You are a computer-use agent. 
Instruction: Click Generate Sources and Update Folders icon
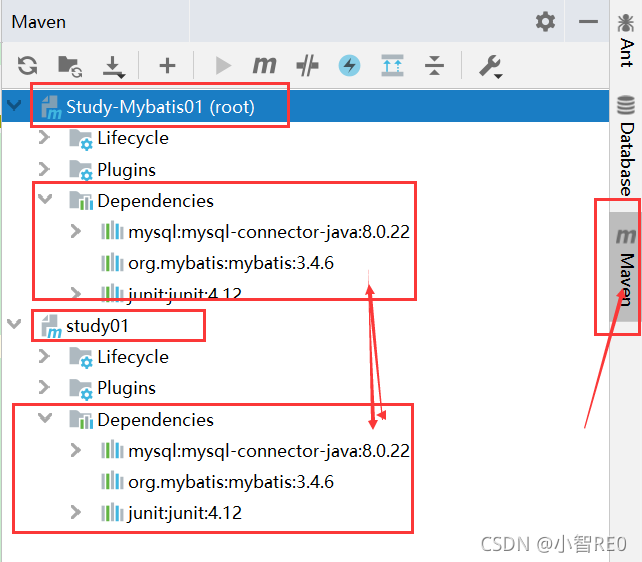tap(70, 66)
